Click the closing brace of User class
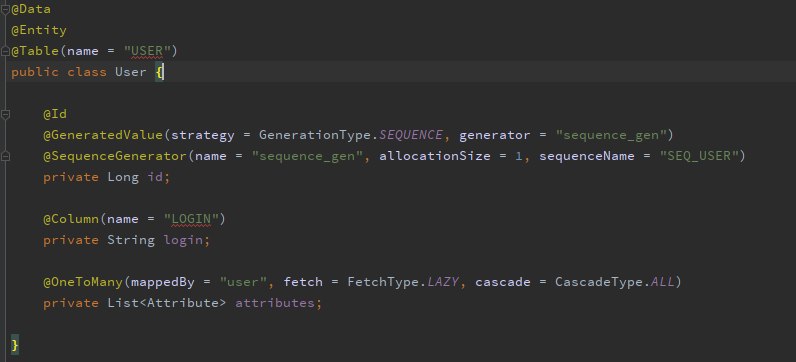Screen dimensions: 796x362 [15, 345]
